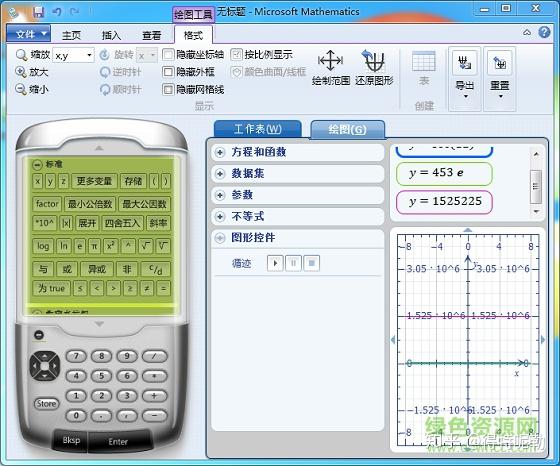The image size is (560, 466).
Task: Open the 文件 file menu
Action: point(29,34)
